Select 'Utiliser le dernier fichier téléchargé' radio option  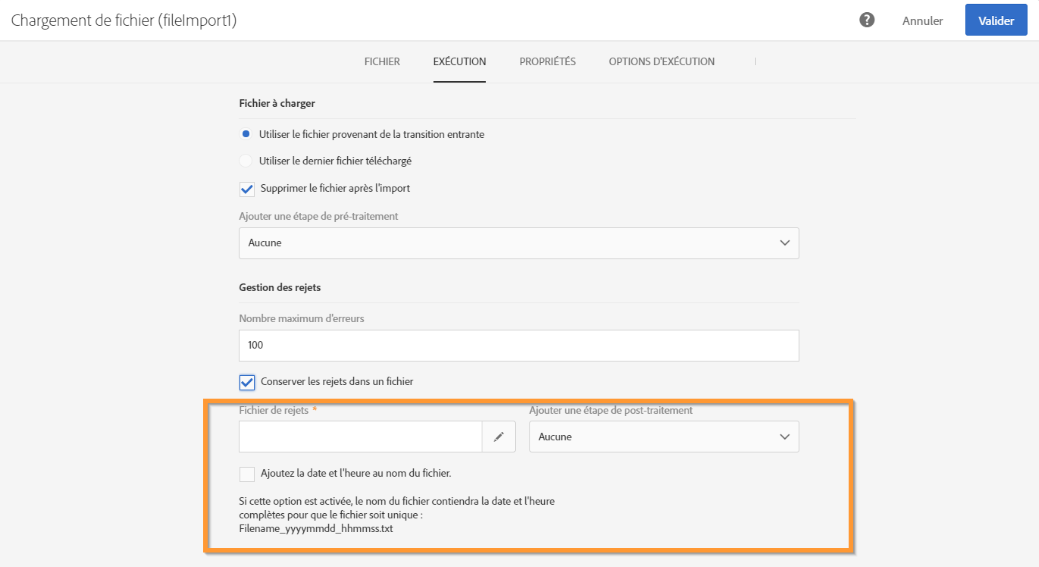(246, 161)
